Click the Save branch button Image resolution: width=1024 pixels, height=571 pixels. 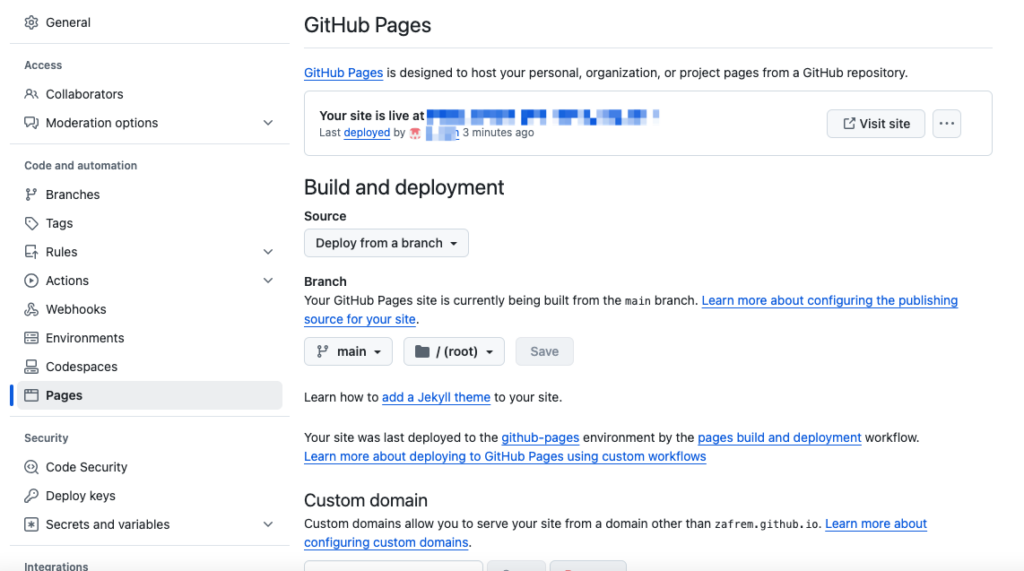click(544, 351)
